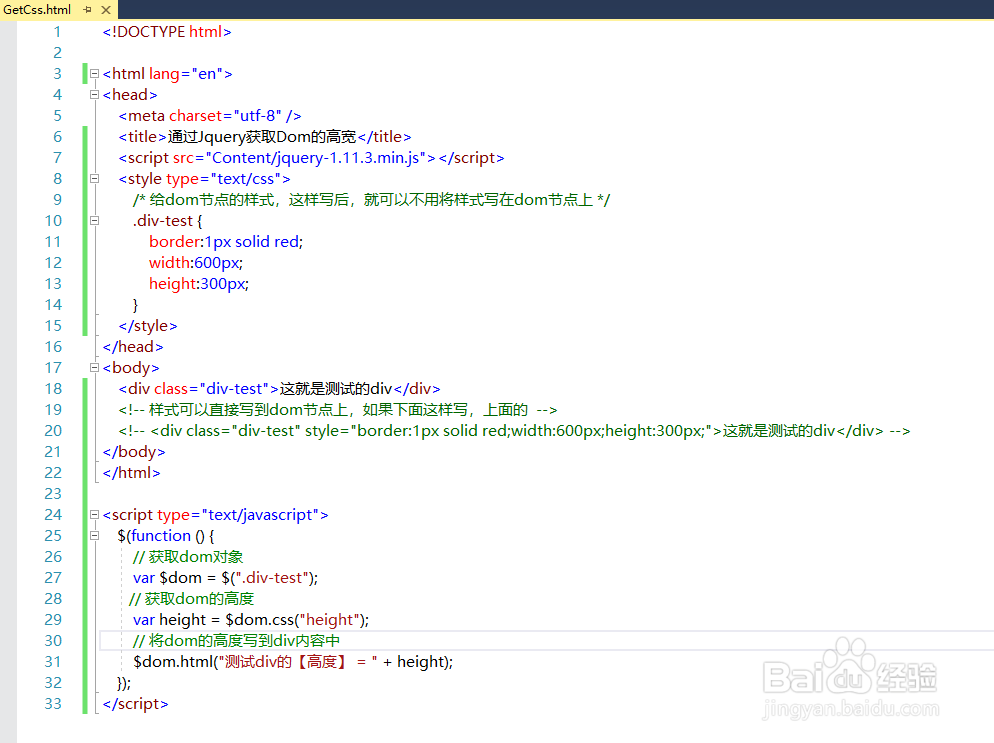Click the comment // 获取dom对象

pyautogui.click(x=188, y=557)
